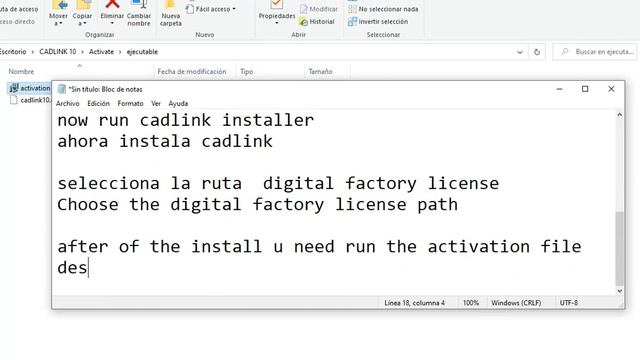Open the Ayuda menu in Notepad
The image size is (640, 360).
(178, 104)
